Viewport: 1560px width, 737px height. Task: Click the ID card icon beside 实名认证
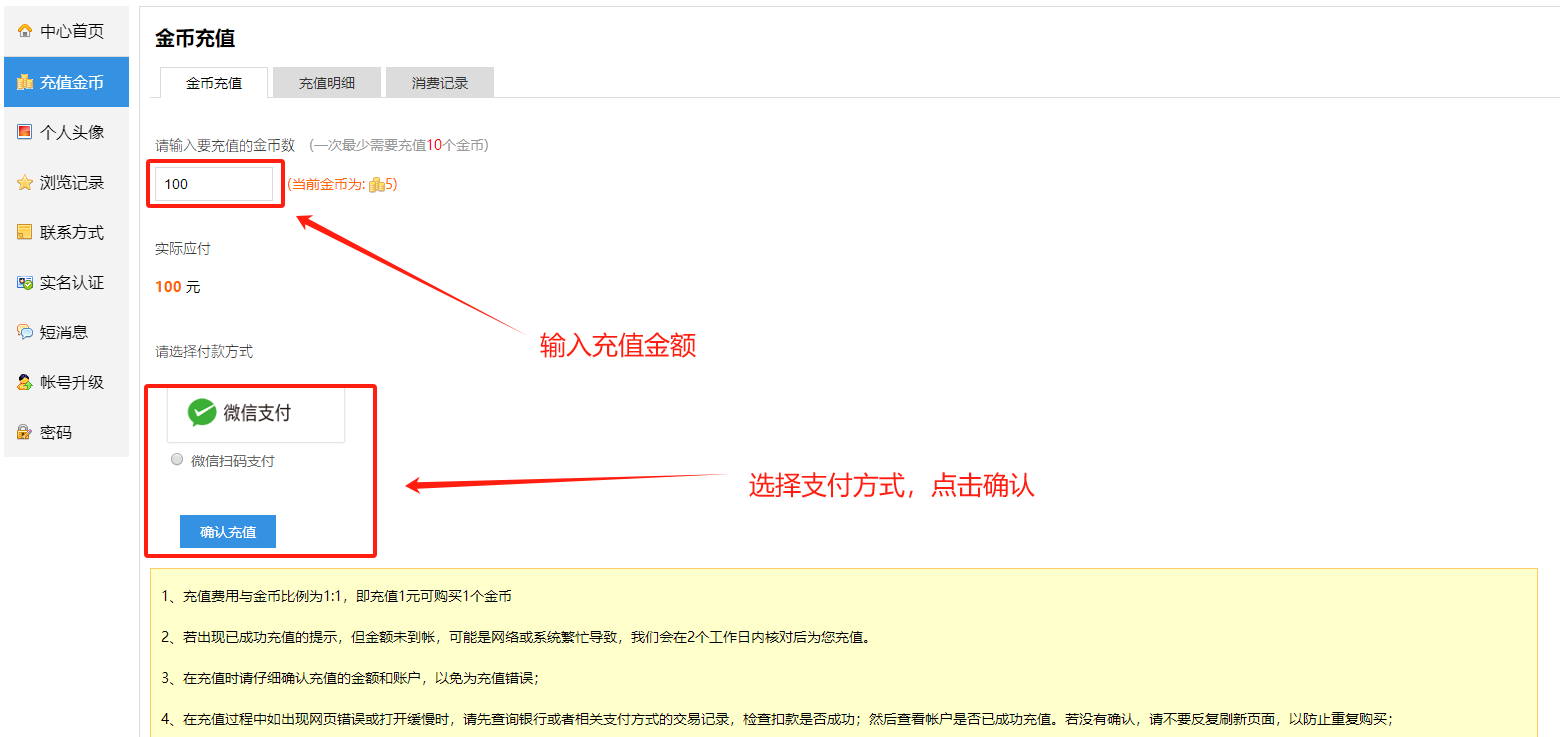click(x=25, y=282)
